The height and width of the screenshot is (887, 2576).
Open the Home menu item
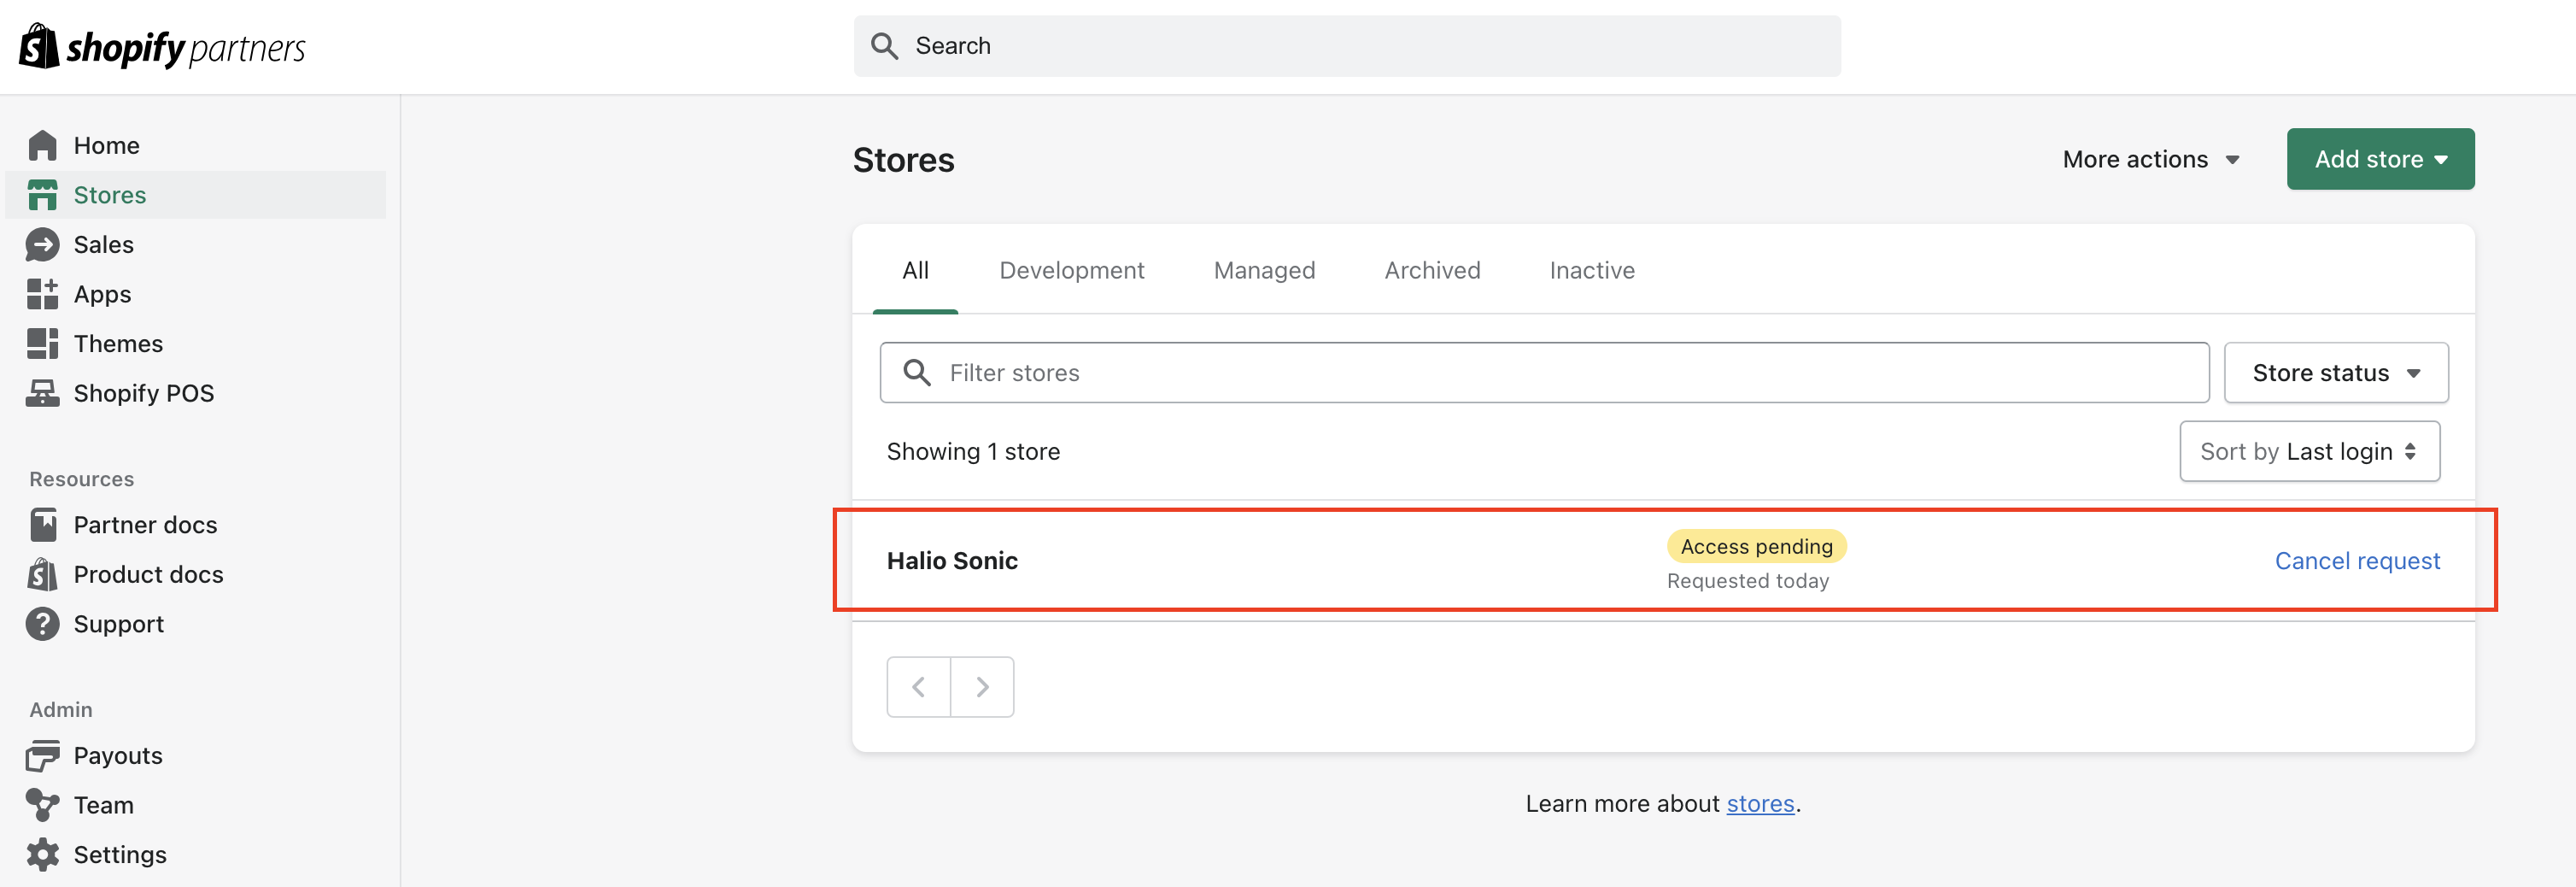[195, 146]
